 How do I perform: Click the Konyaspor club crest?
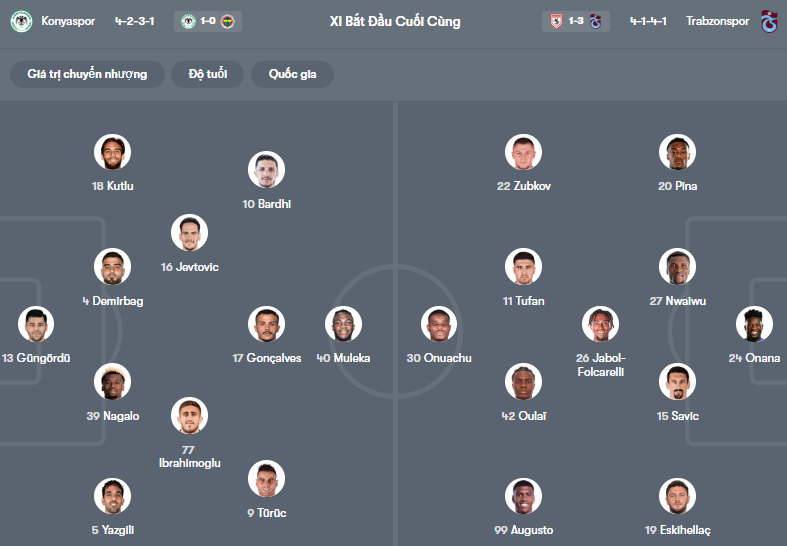point(21,21)
